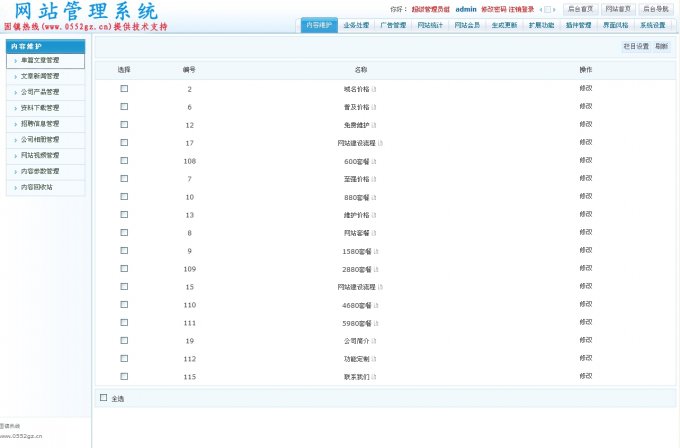Expand 网站视频管理 in the sidebar
The height and width of the screenshot is (448, 680).
click(46, 155)
